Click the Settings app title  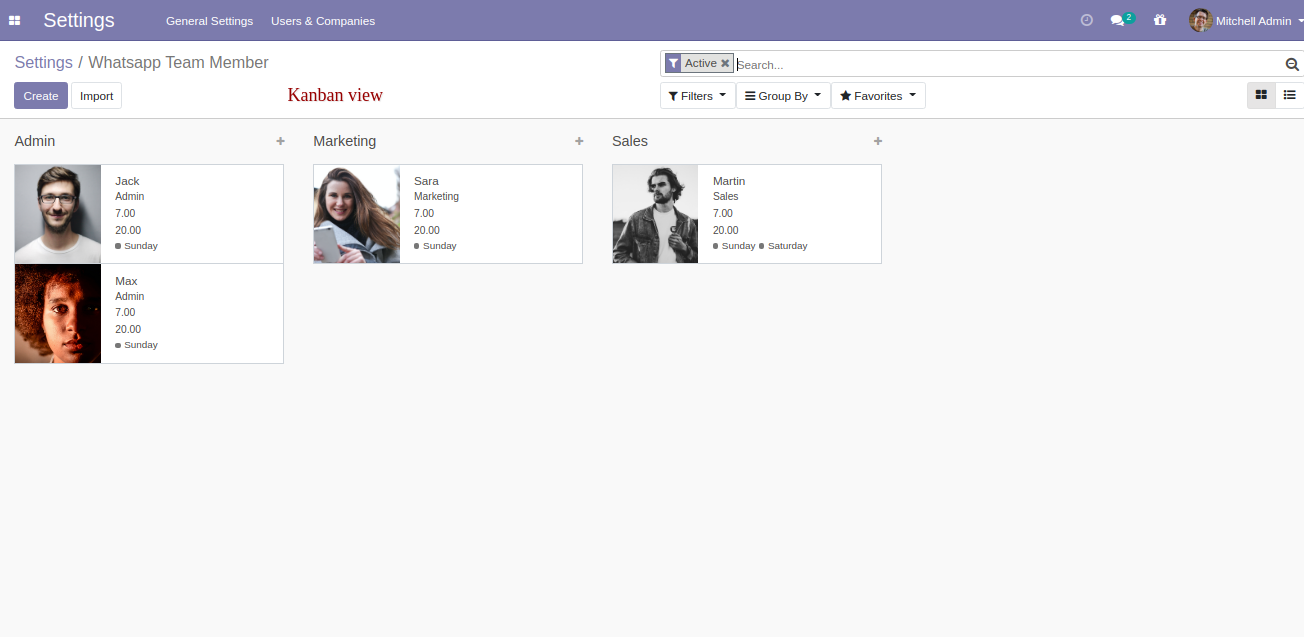pyautogui.click(x=79, y=20)
